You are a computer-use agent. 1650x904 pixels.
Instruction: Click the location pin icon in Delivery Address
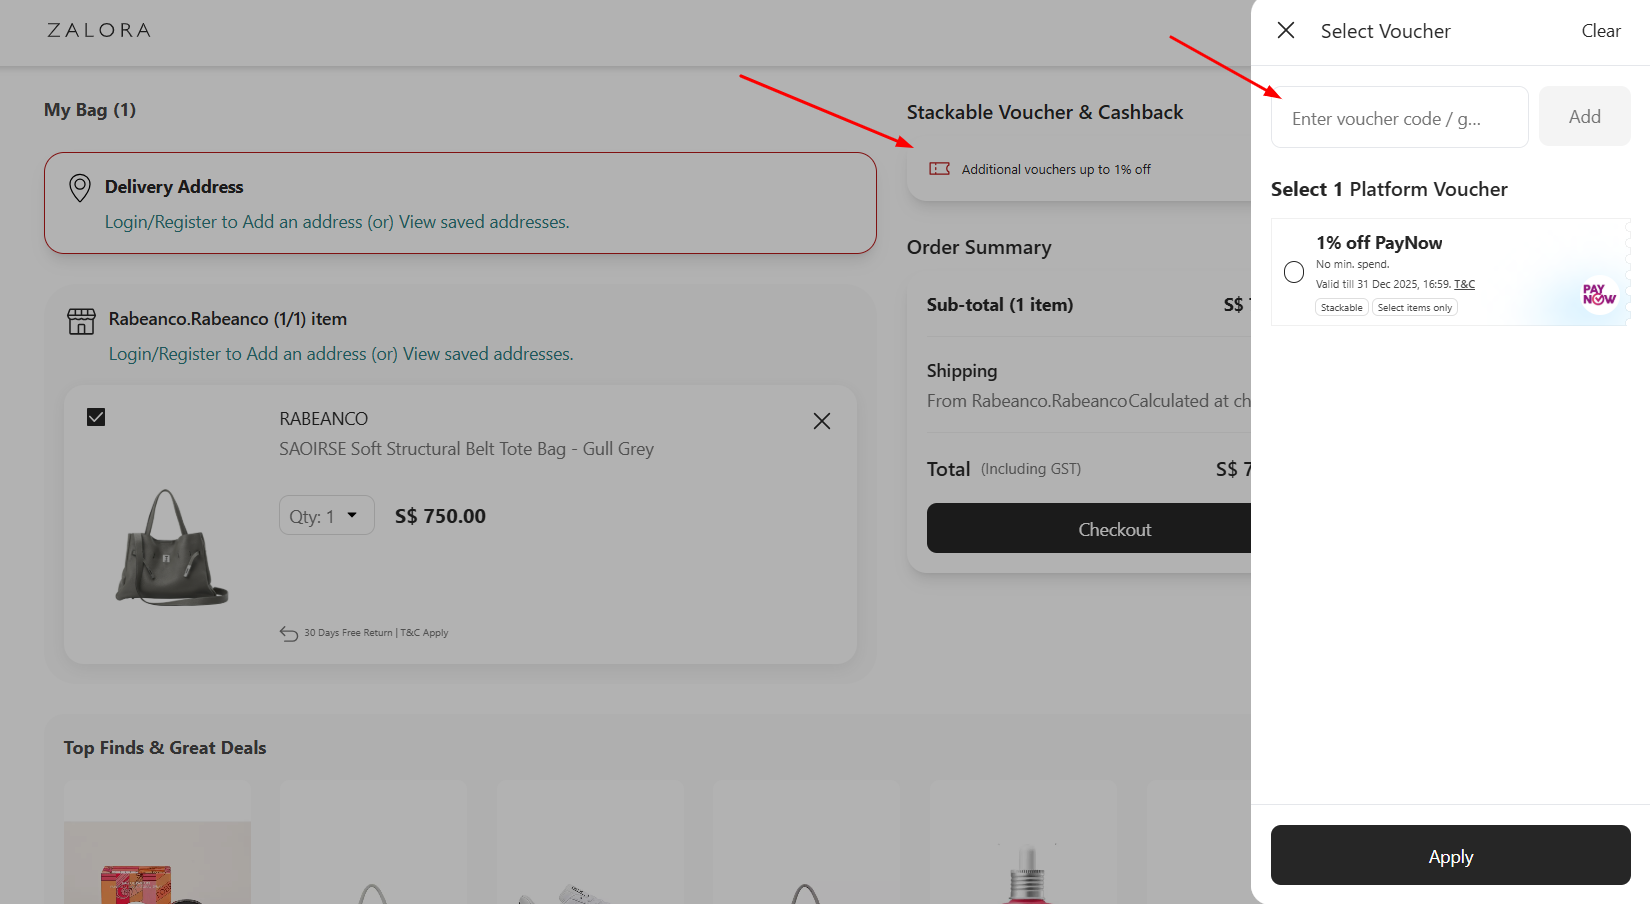click(80, 187)
